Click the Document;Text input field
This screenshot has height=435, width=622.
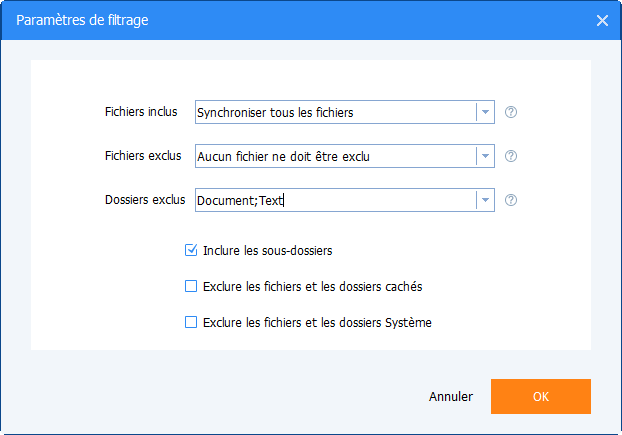click(x=335, y=200)
